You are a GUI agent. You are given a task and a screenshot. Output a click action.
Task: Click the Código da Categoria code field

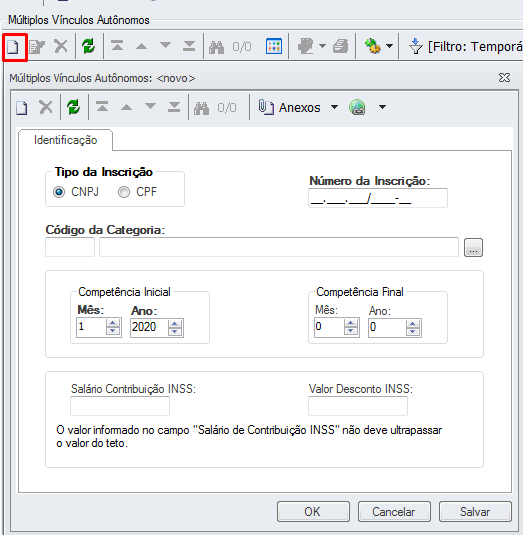70,247
